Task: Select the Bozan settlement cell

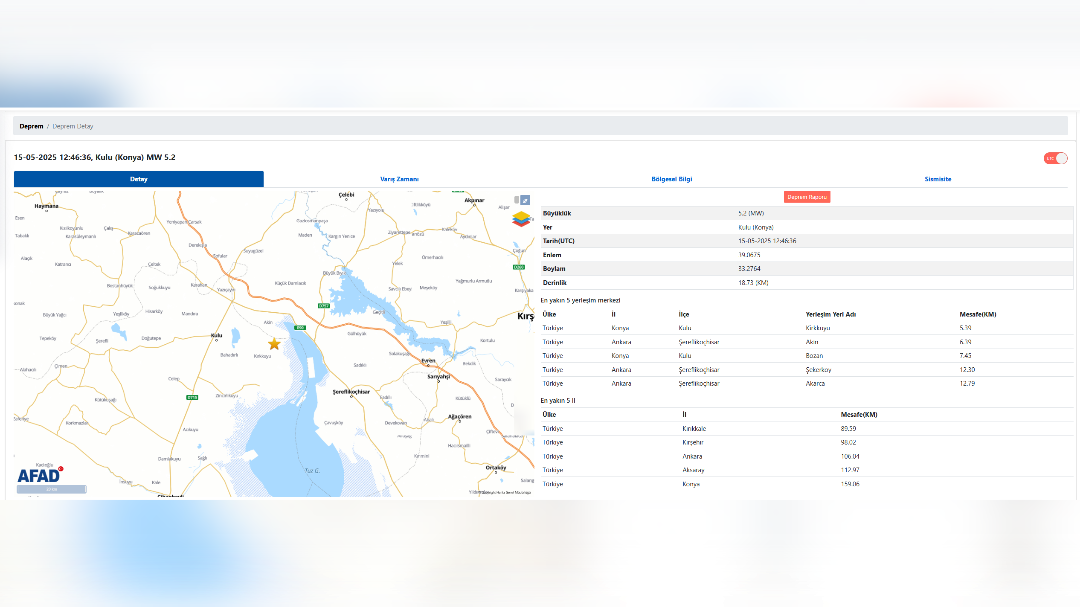Action: (814, 356)
